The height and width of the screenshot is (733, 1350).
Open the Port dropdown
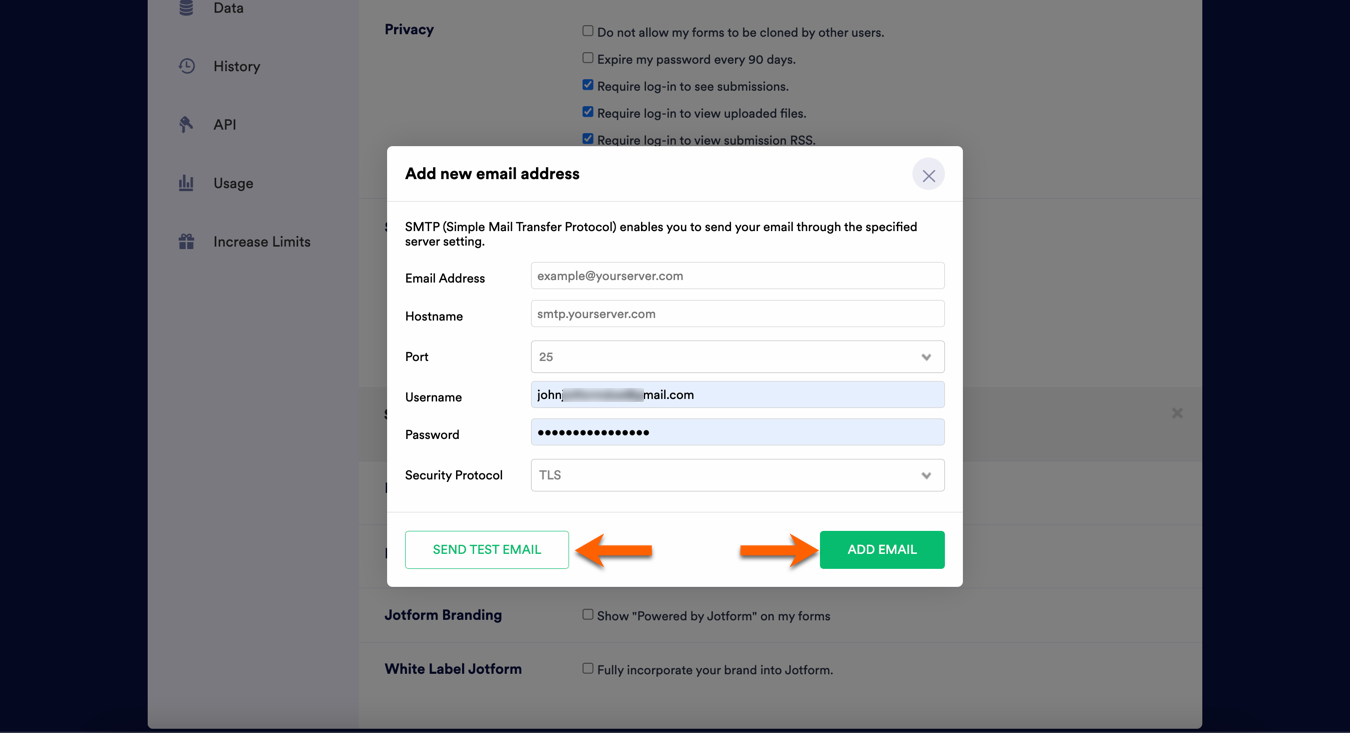[x=737, y=357]
